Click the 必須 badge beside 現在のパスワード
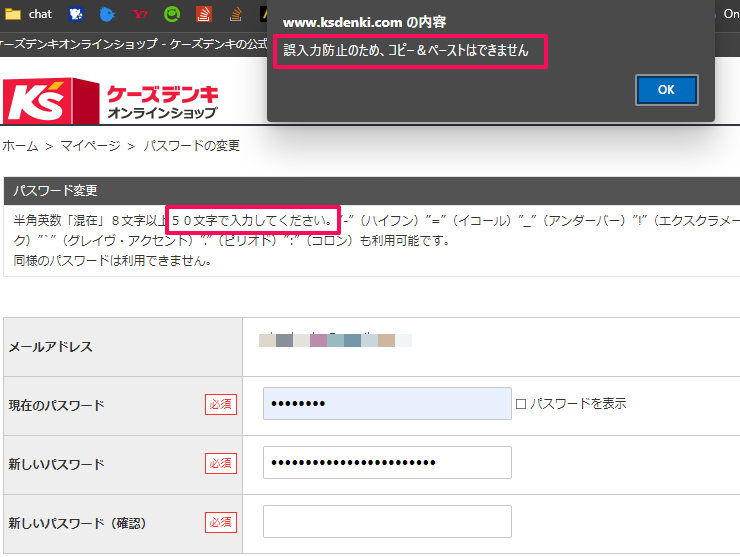 [x=221, y=405]
